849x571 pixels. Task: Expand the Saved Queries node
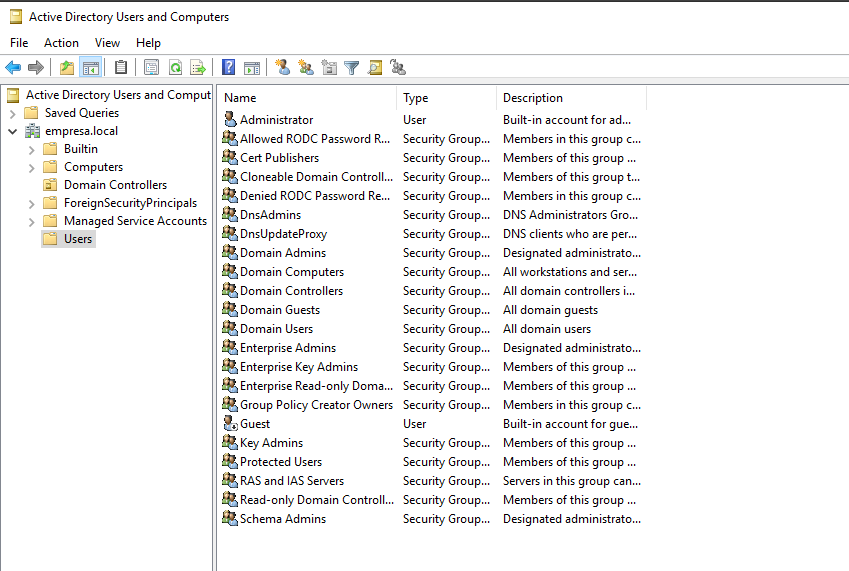13,114
